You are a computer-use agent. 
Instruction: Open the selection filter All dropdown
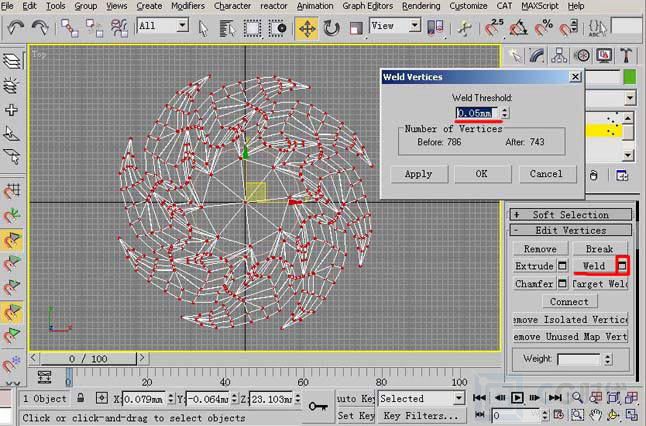(182, 26)
